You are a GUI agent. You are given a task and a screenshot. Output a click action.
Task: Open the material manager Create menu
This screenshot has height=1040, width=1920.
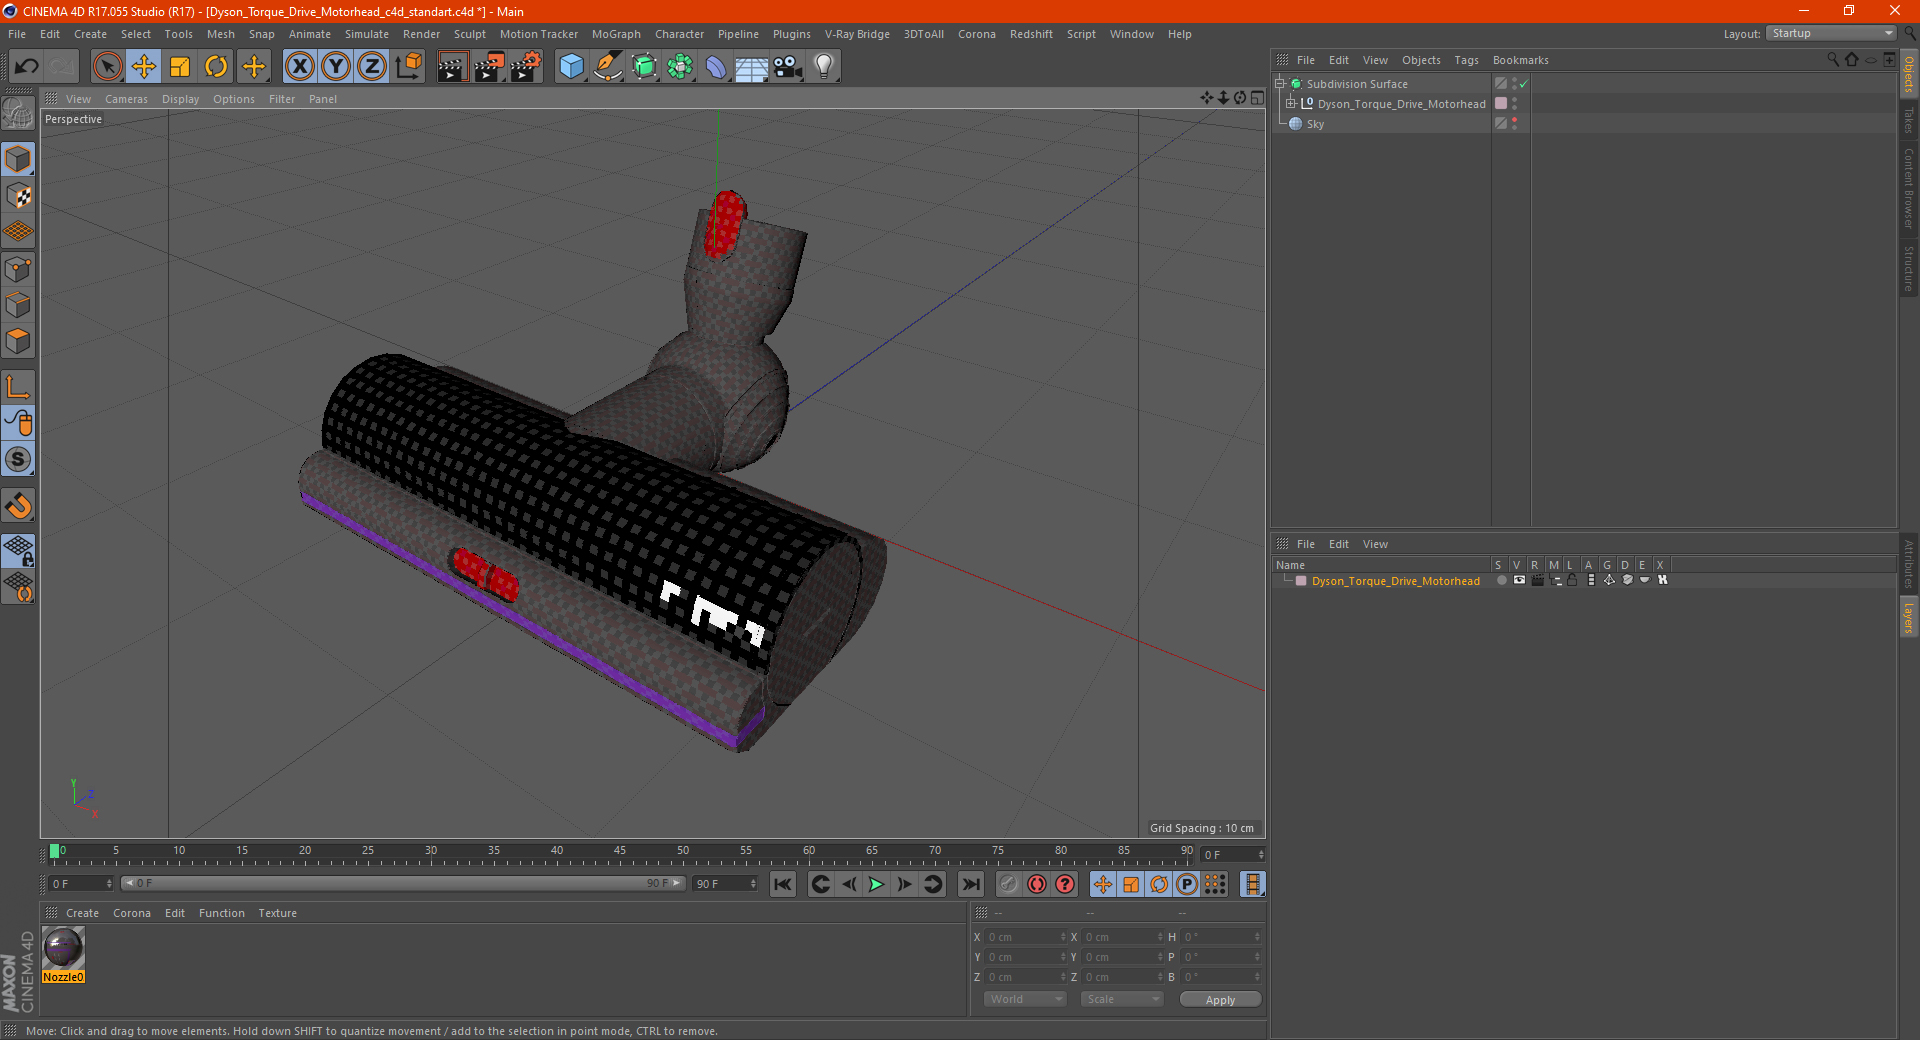(x=82, y=913)
